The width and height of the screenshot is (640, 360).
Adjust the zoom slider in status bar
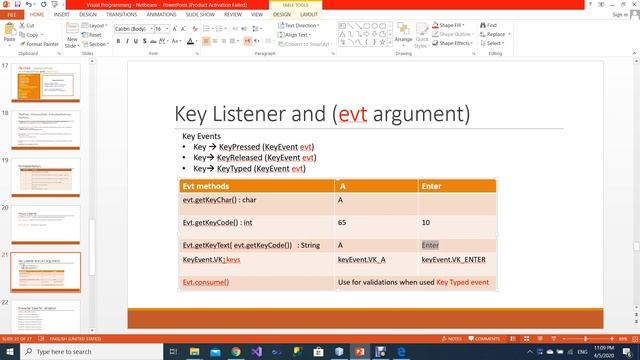point(586,339)
